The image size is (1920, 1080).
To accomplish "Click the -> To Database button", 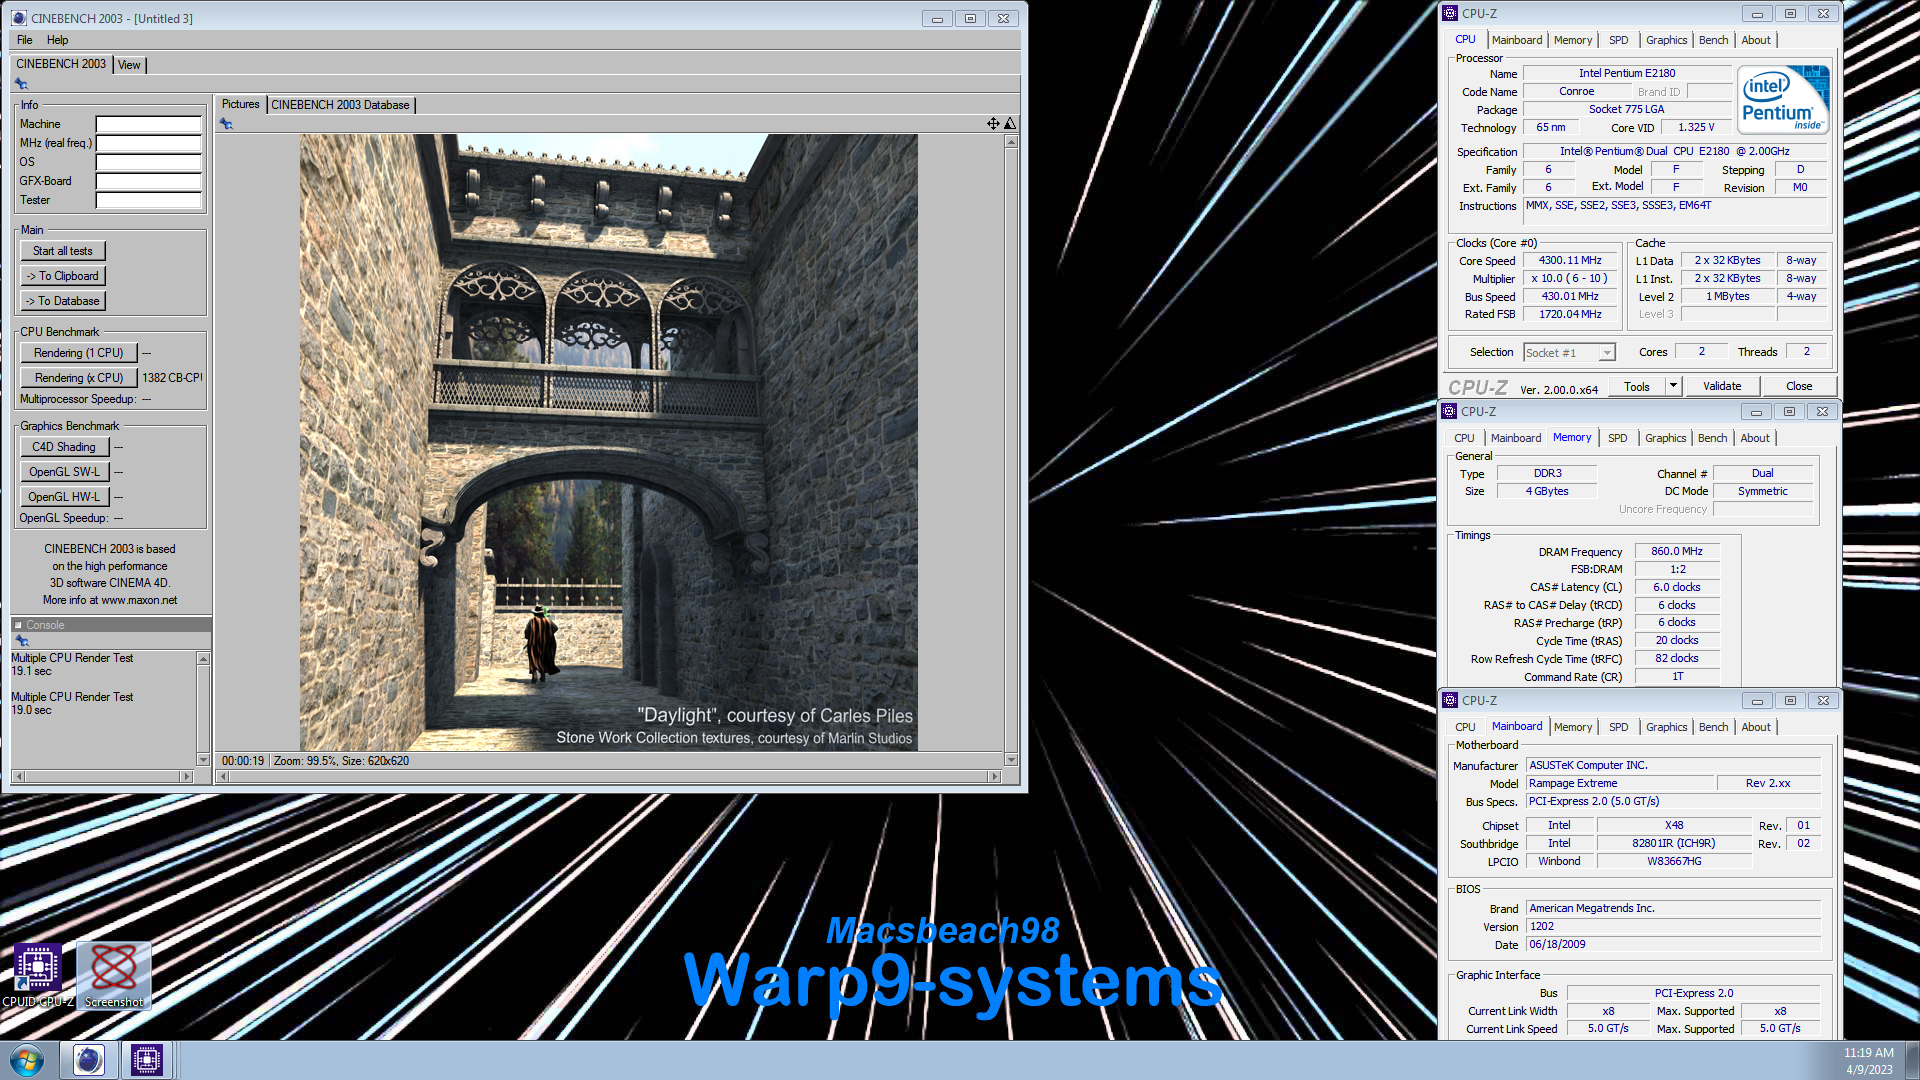I will coord(63,301).
